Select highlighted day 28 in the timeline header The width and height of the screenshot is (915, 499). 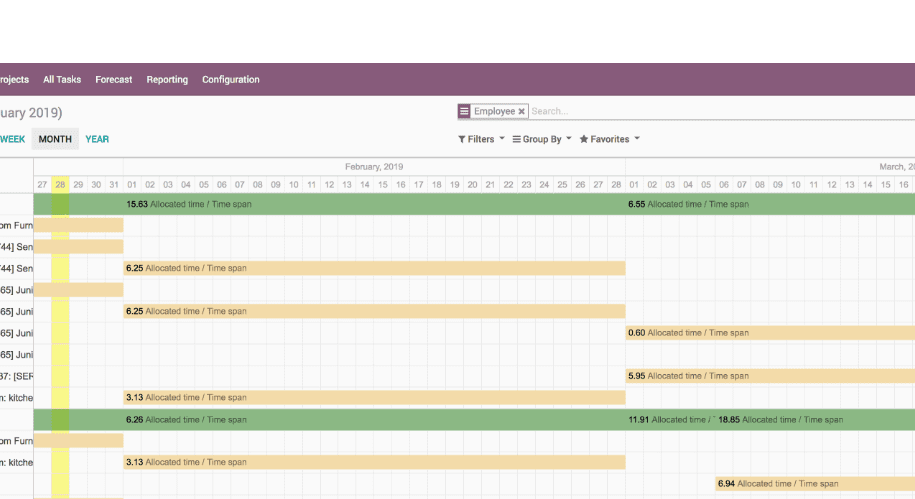point(60,184)
